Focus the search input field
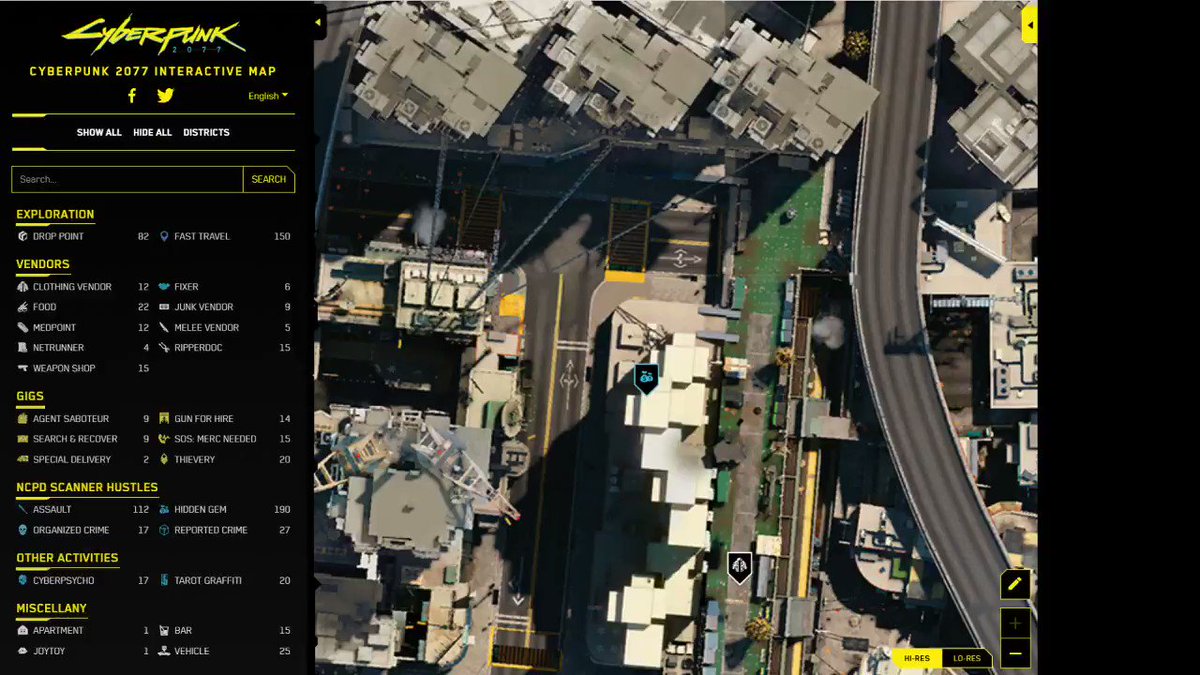The image size is (1200, 675). click(127, 179)
